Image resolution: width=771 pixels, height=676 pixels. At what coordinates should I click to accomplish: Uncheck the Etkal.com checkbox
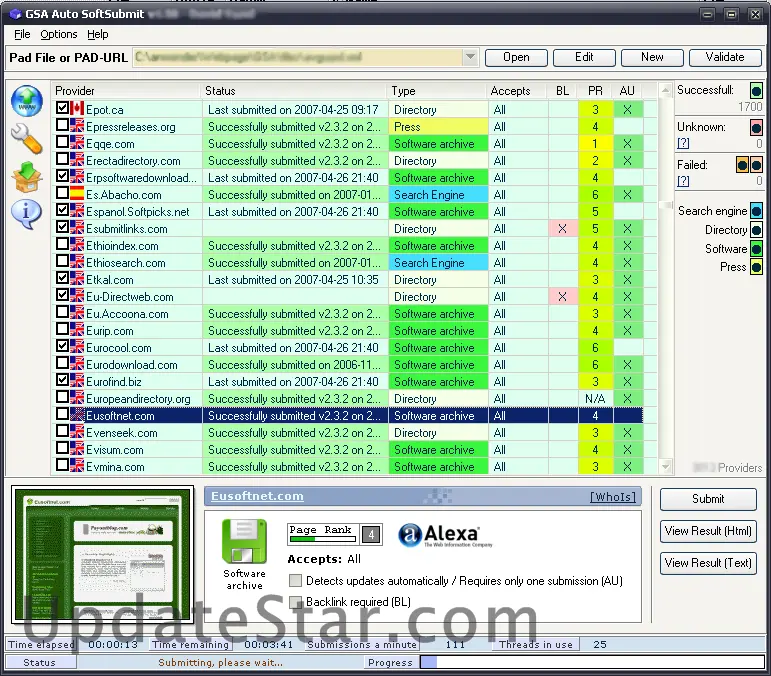point(62,278)
